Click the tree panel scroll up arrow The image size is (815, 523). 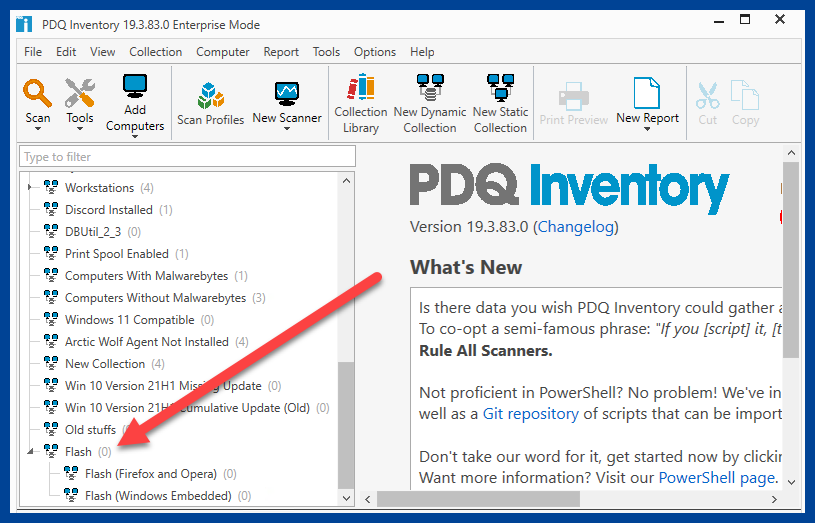(346, 181)
